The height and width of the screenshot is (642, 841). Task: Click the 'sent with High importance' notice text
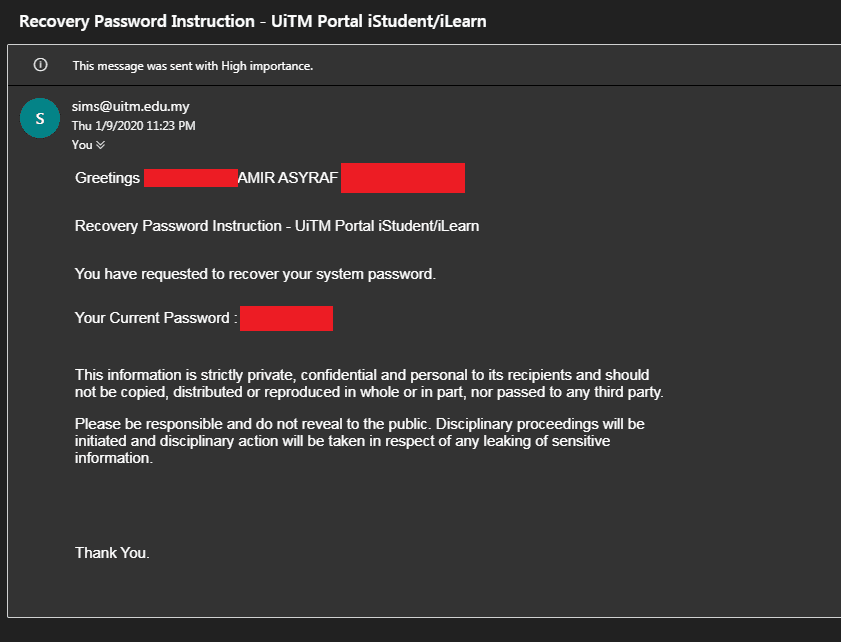(x=193, y=66)
